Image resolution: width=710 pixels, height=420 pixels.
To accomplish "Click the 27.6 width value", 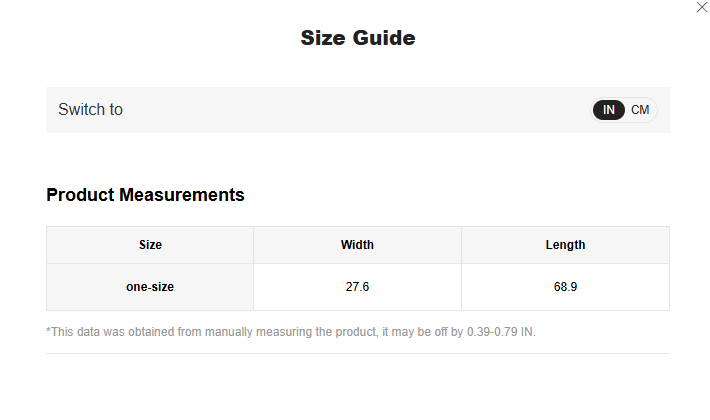I will [x=357, y=287].
